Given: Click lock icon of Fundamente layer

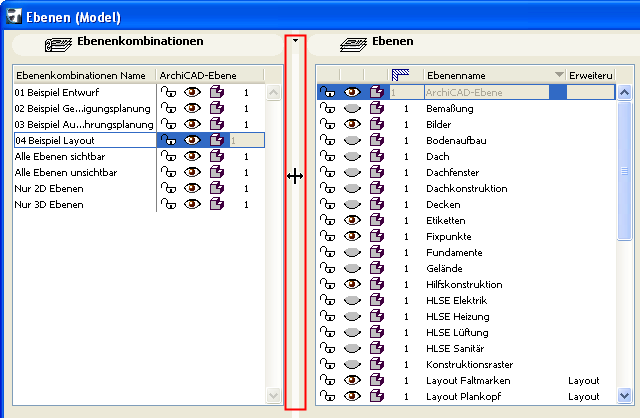Looking at the screenshot, I should click(x=327, y=252).
